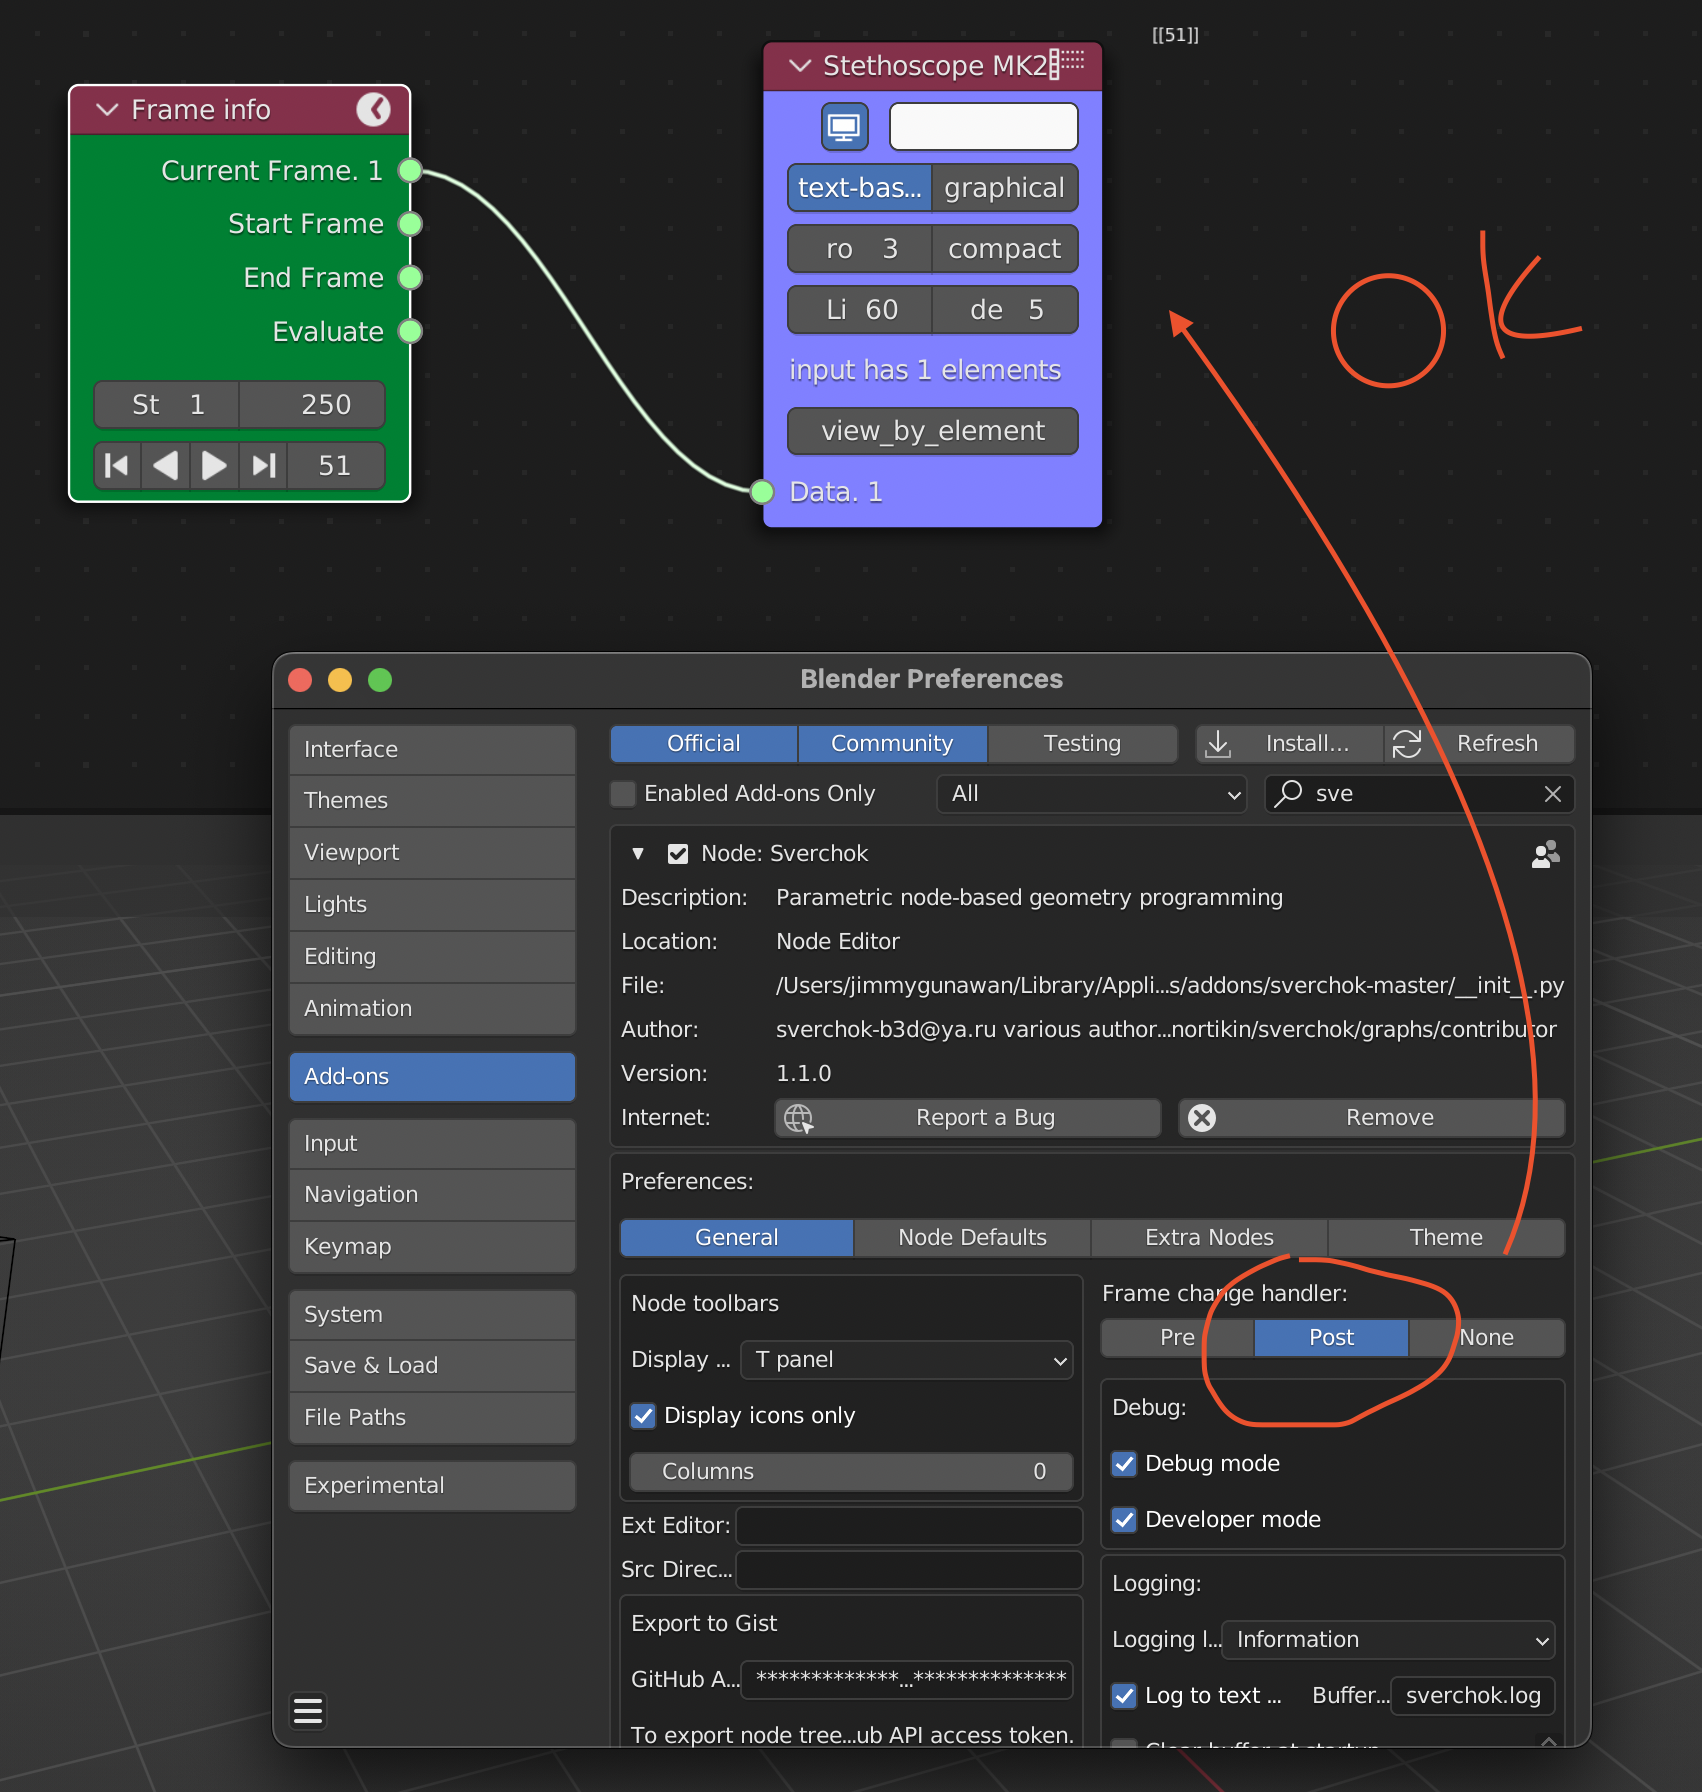The width and height of the screenshot is (1702, 1792).
Task: Click the compact button in Stethoscope
Action: [x=1005, y=249]
